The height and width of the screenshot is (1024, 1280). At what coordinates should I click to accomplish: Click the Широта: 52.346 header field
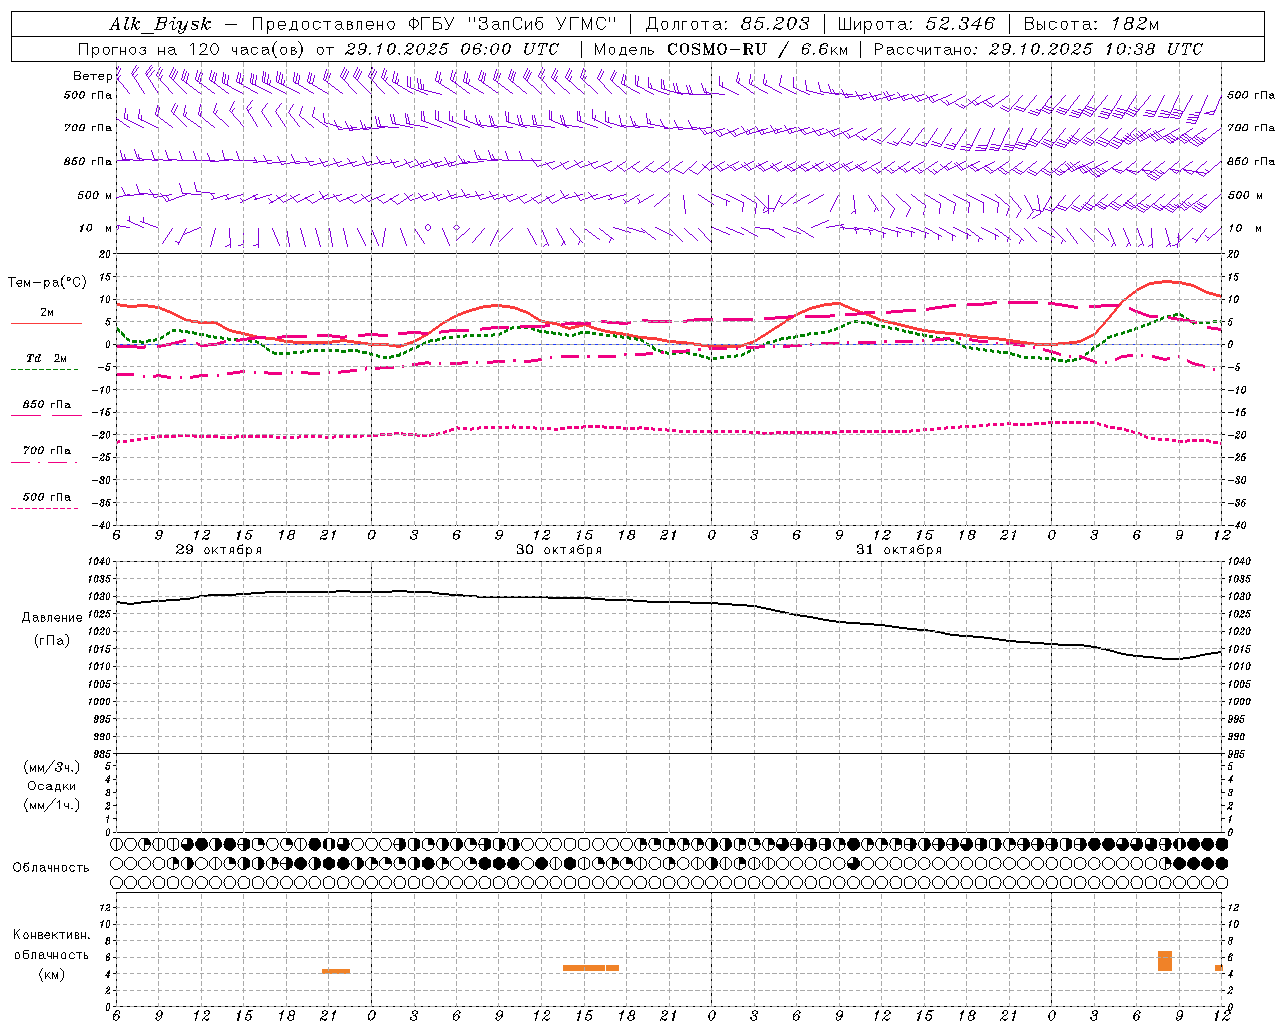pyautogui.click(x=916, y=24)
